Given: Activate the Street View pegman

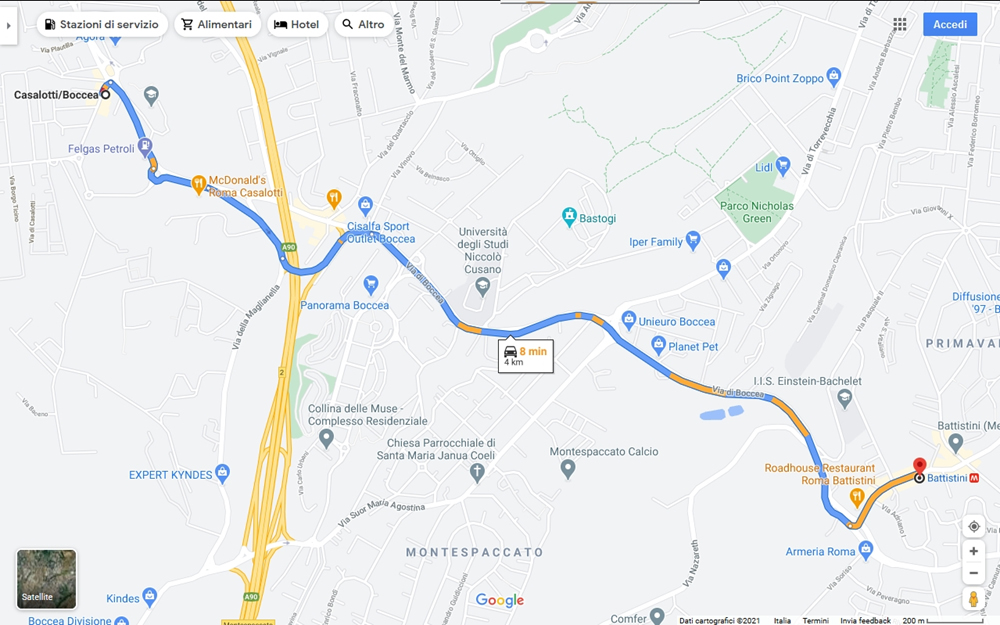Looking at the screenshot, I should tap(974, 599).
